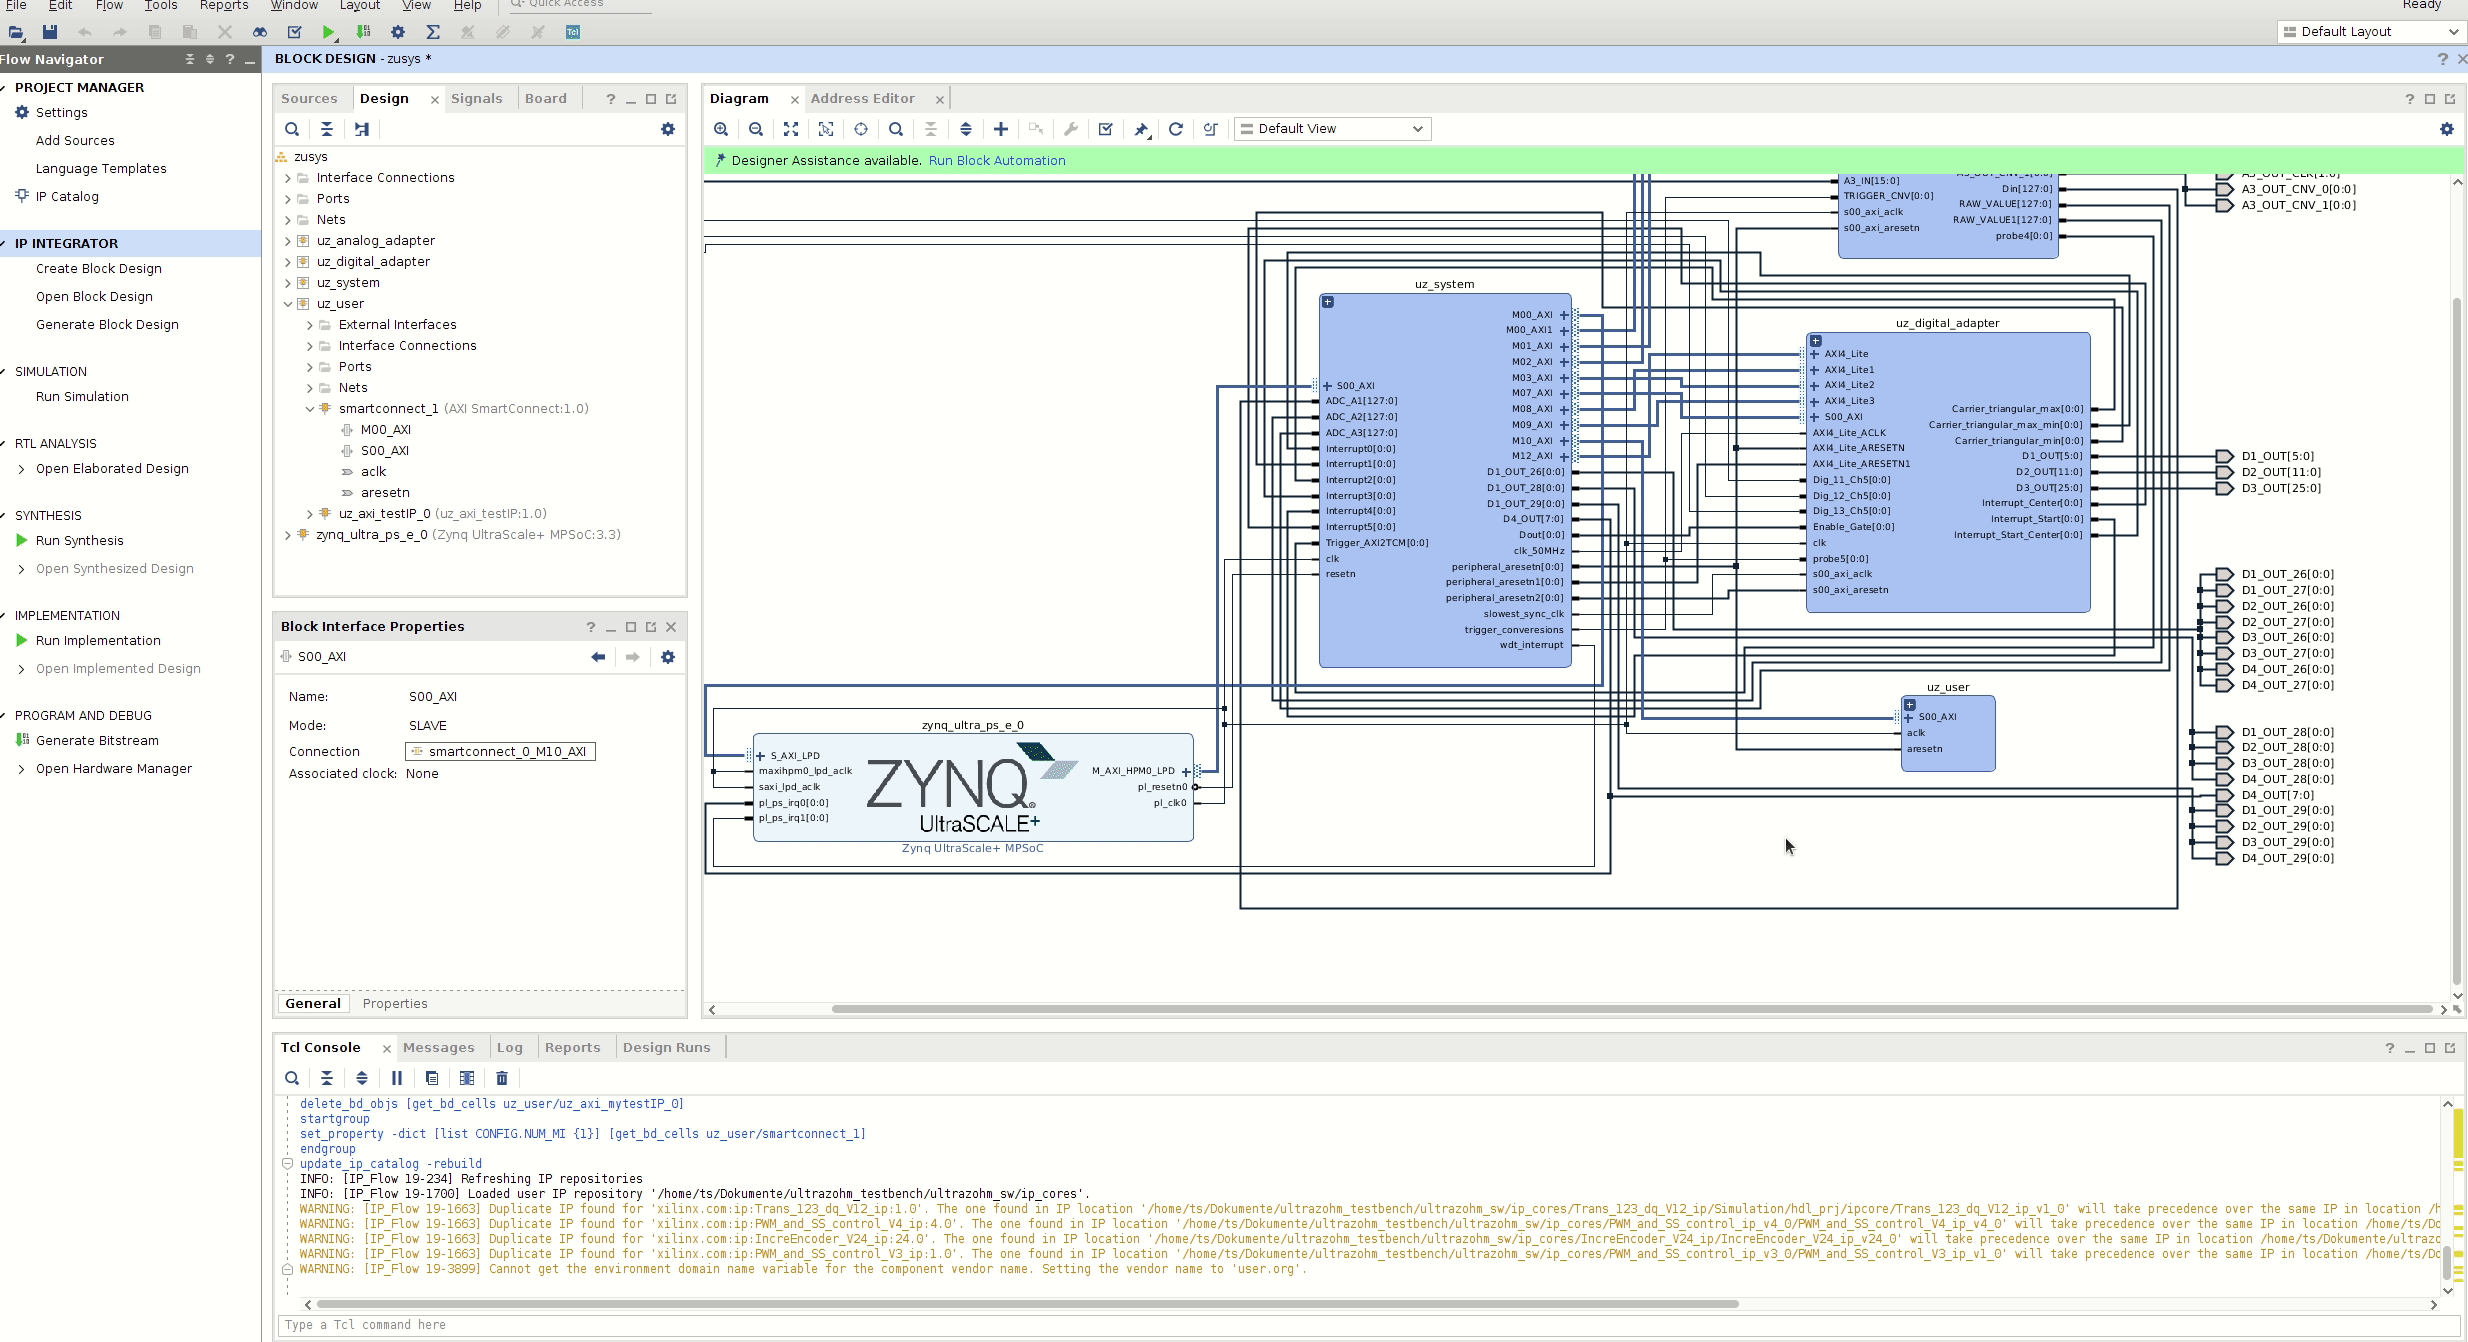This screenshot has height=1342, width=2468.
Task: Switch to the Address Editor tab
Action: coord(862,98)
